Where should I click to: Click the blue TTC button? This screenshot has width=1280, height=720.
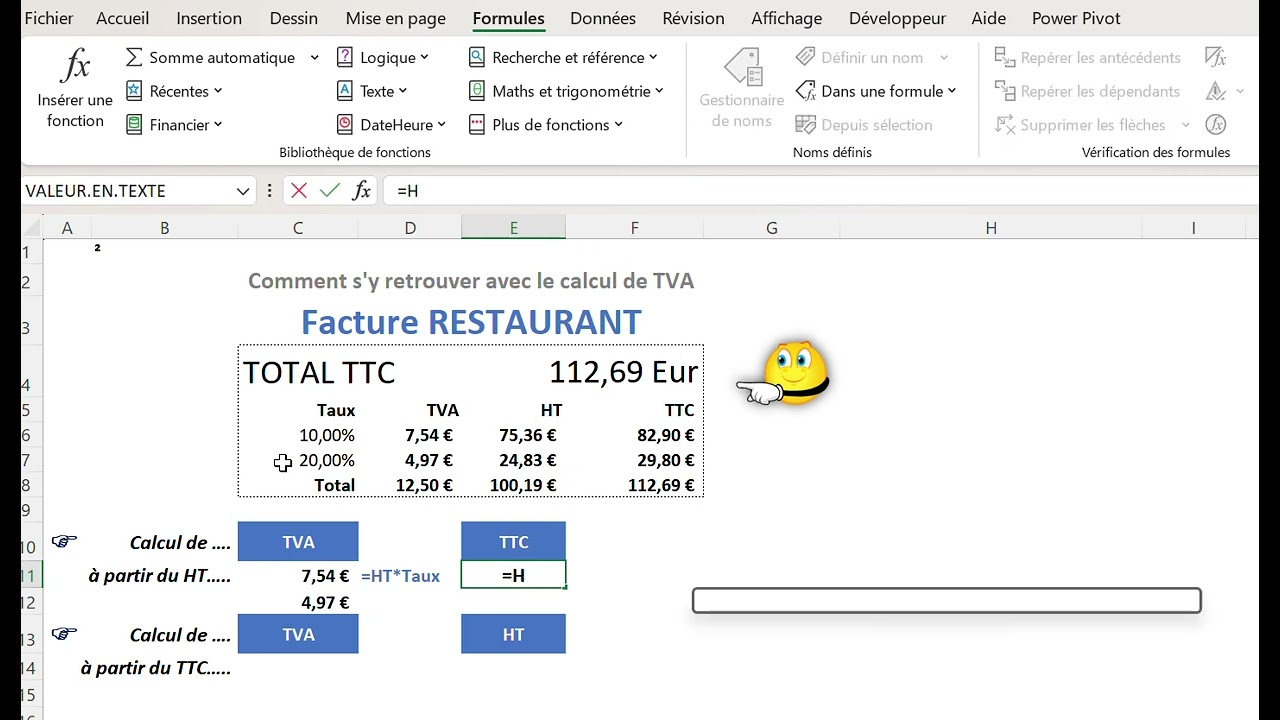tap(513, 541)
